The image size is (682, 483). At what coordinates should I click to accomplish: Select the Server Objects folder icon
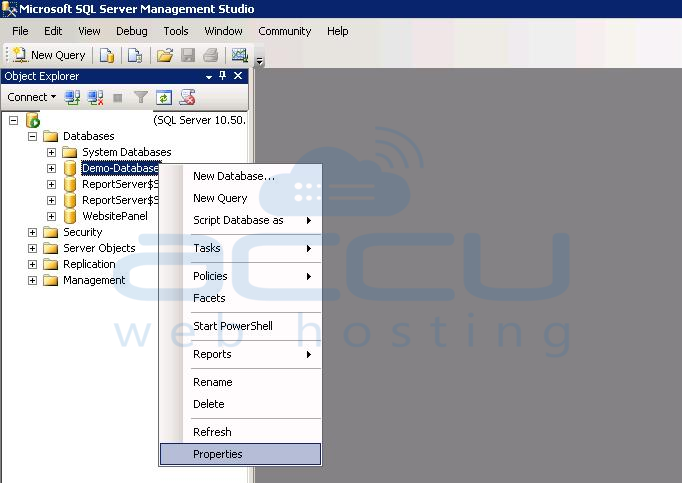pos(50,248)
